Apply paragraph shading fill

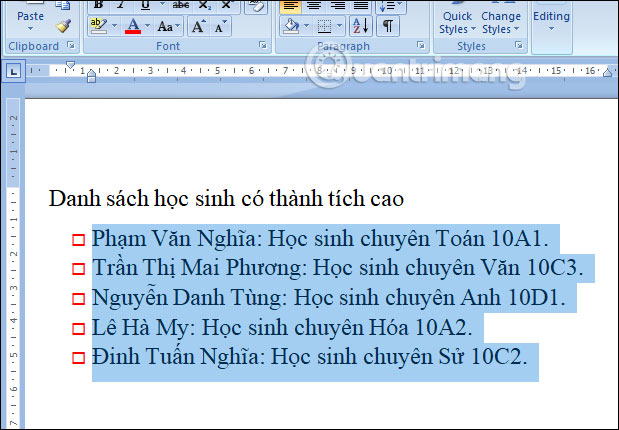click(291, 26)
